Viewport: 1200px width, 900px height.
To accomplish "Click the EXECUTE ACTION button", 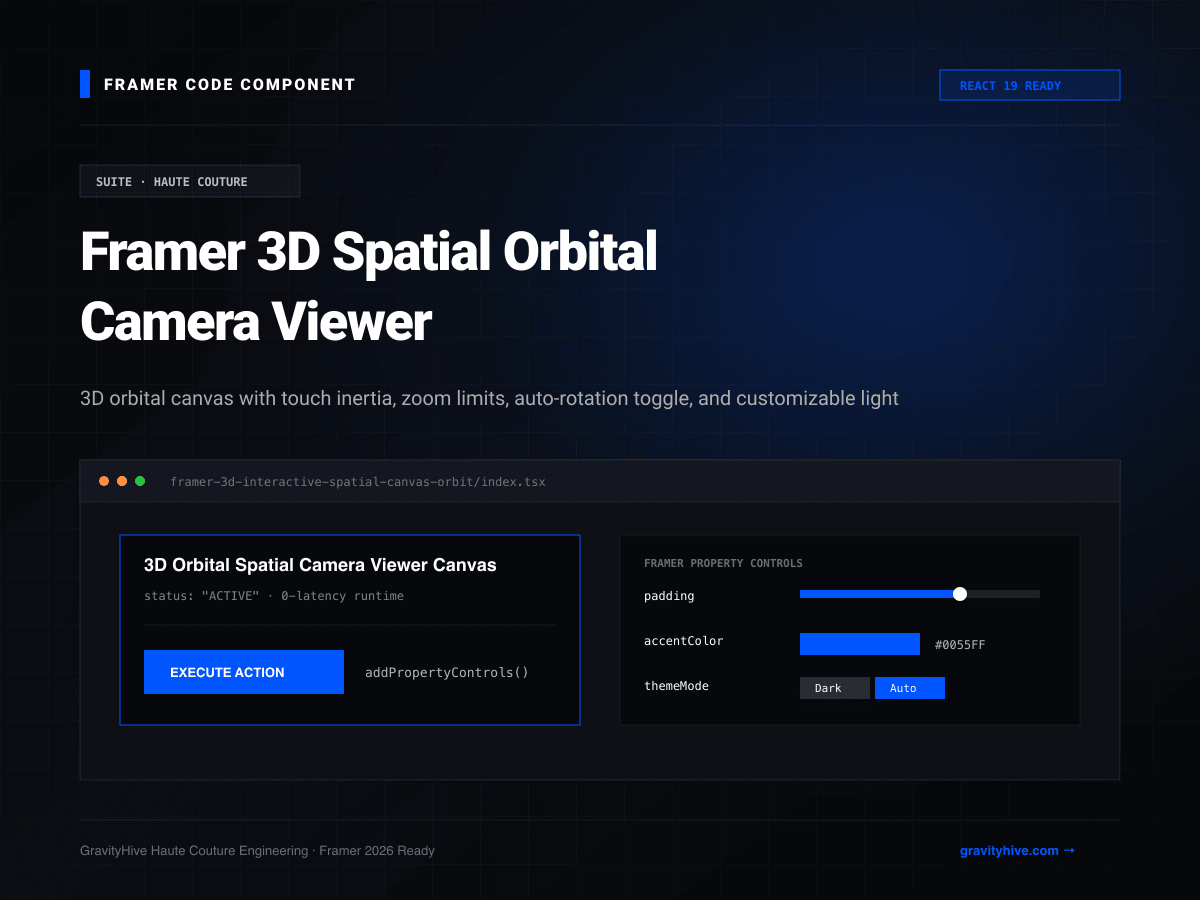I will point(244,672).
